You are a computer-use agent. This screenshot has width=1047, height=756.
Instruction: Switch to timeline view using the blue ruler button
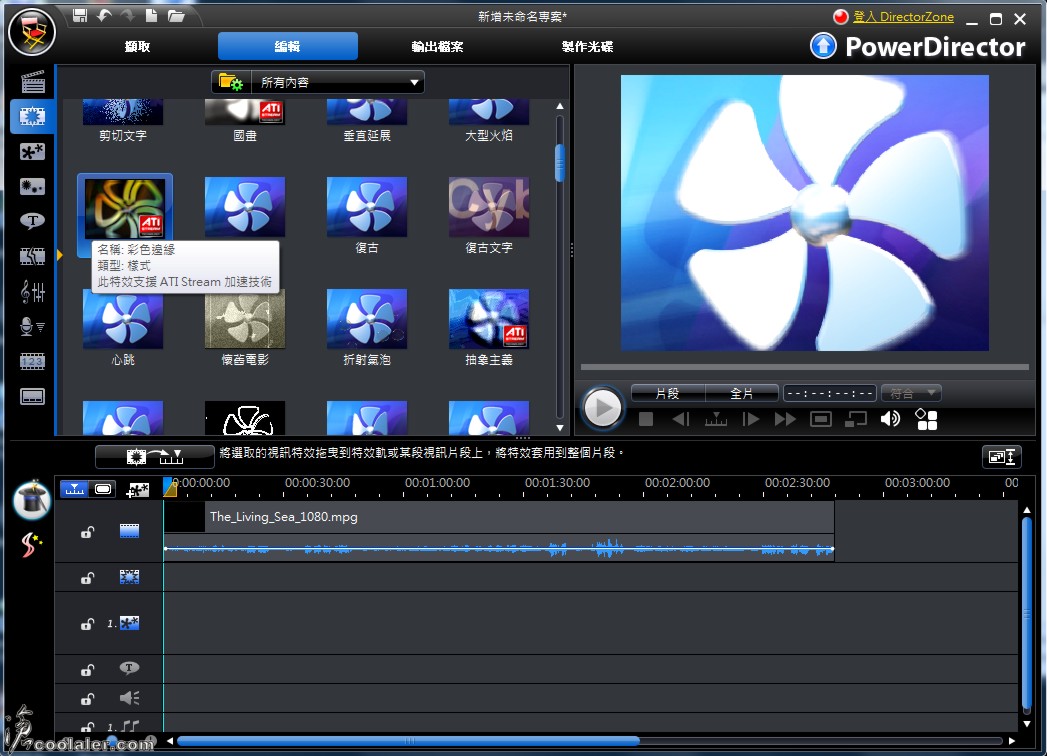tap(74, 489)
